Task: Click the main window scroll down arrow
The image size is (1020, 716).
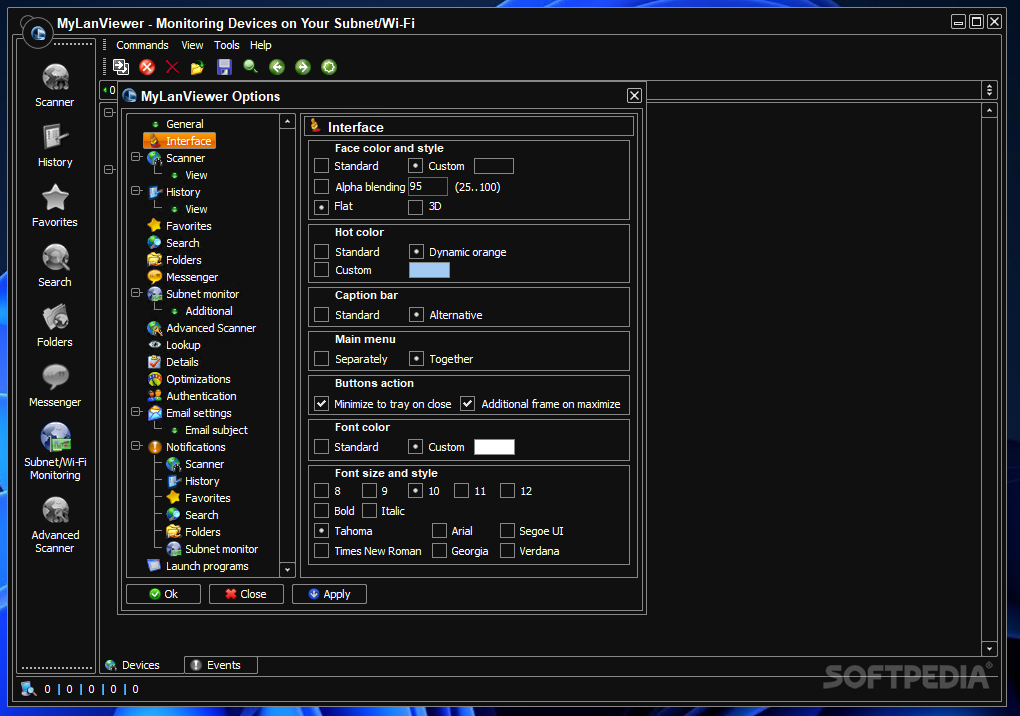Action: pyautogui.click(x=989, y=648)
